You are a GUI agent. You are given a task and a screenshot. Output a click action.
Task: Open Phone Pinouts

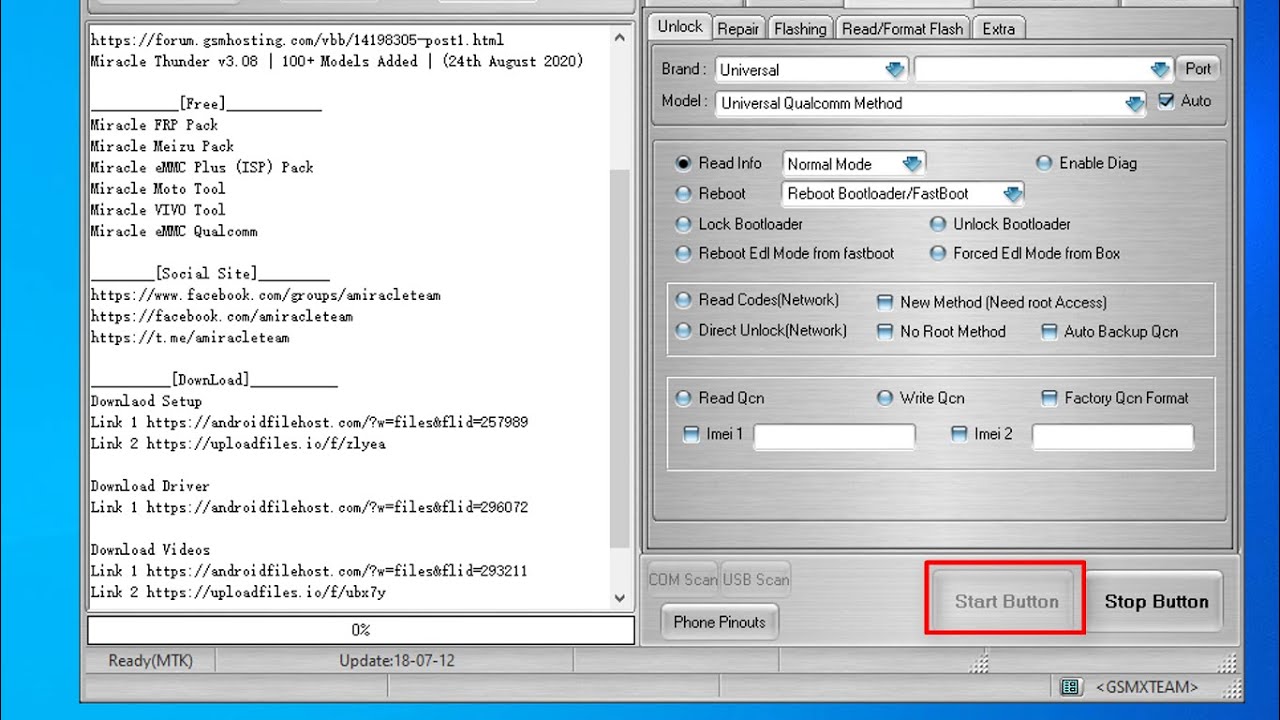pyautogui.click(x=719, y=622)
